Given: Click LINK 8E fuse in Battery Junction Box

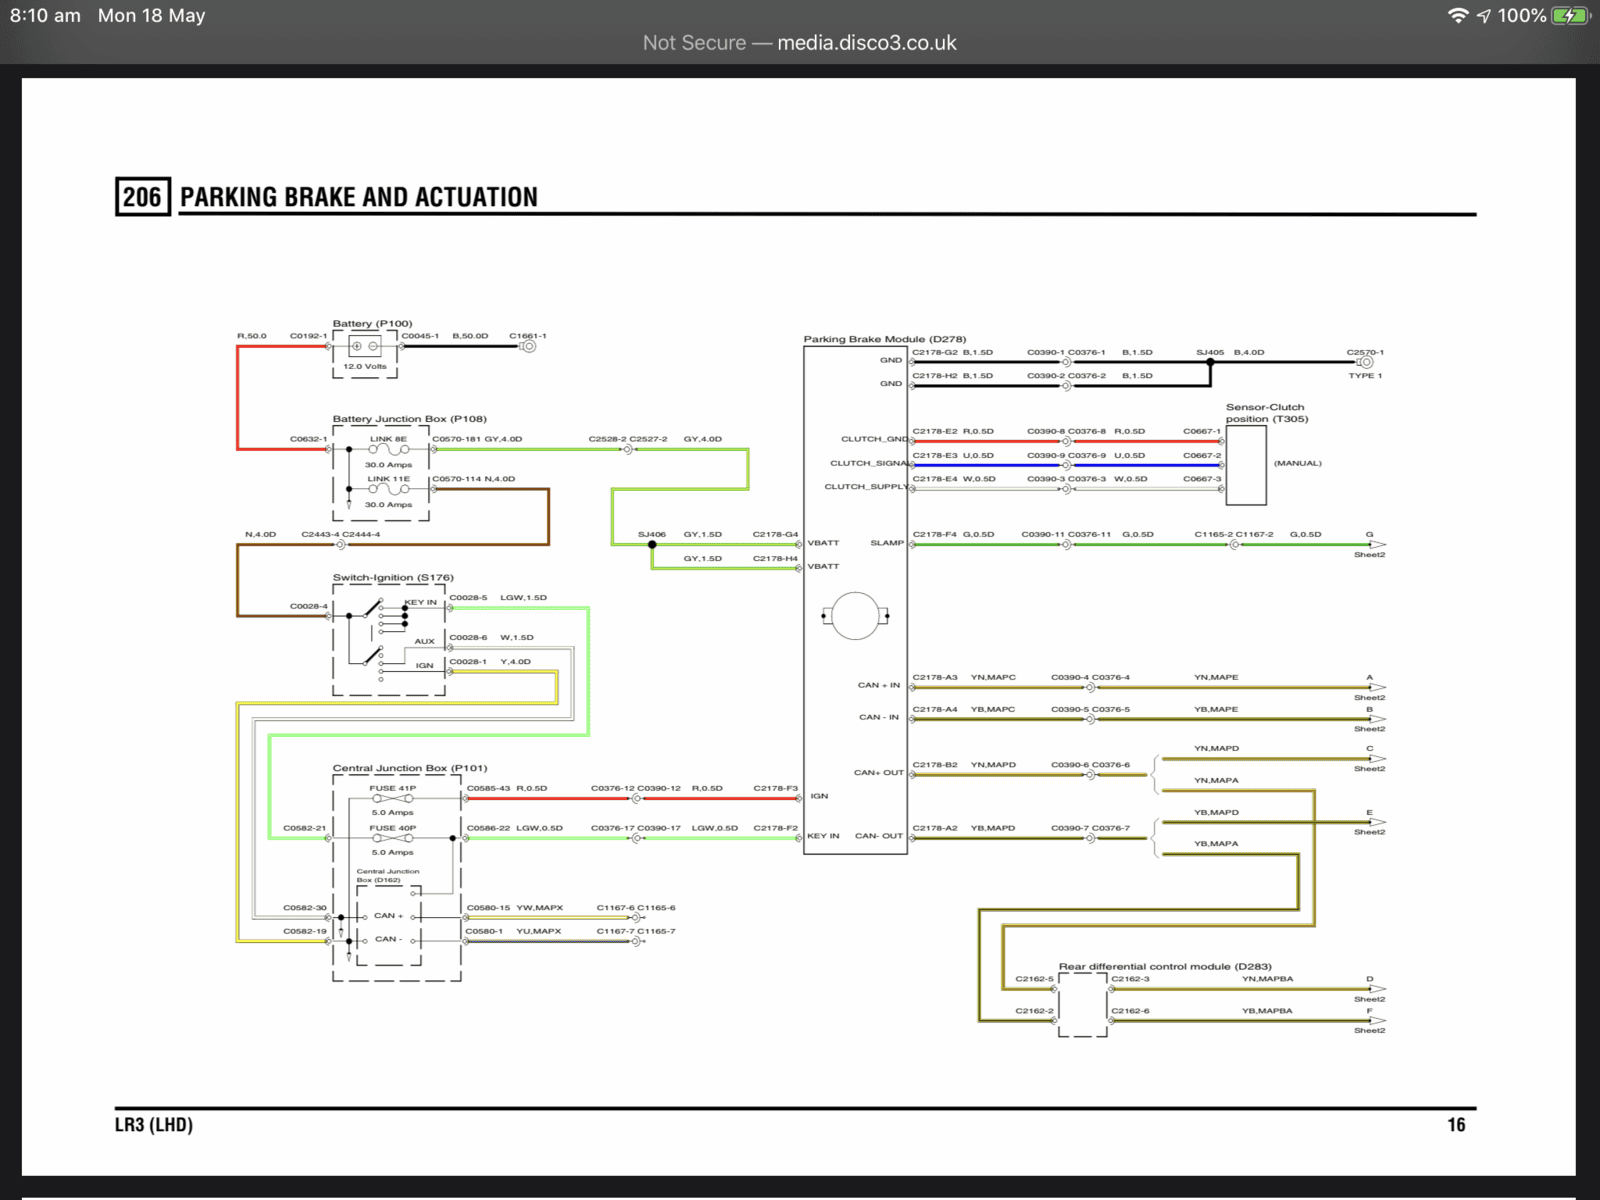Looking at the screenshot, I should click(x=388, y=450).
